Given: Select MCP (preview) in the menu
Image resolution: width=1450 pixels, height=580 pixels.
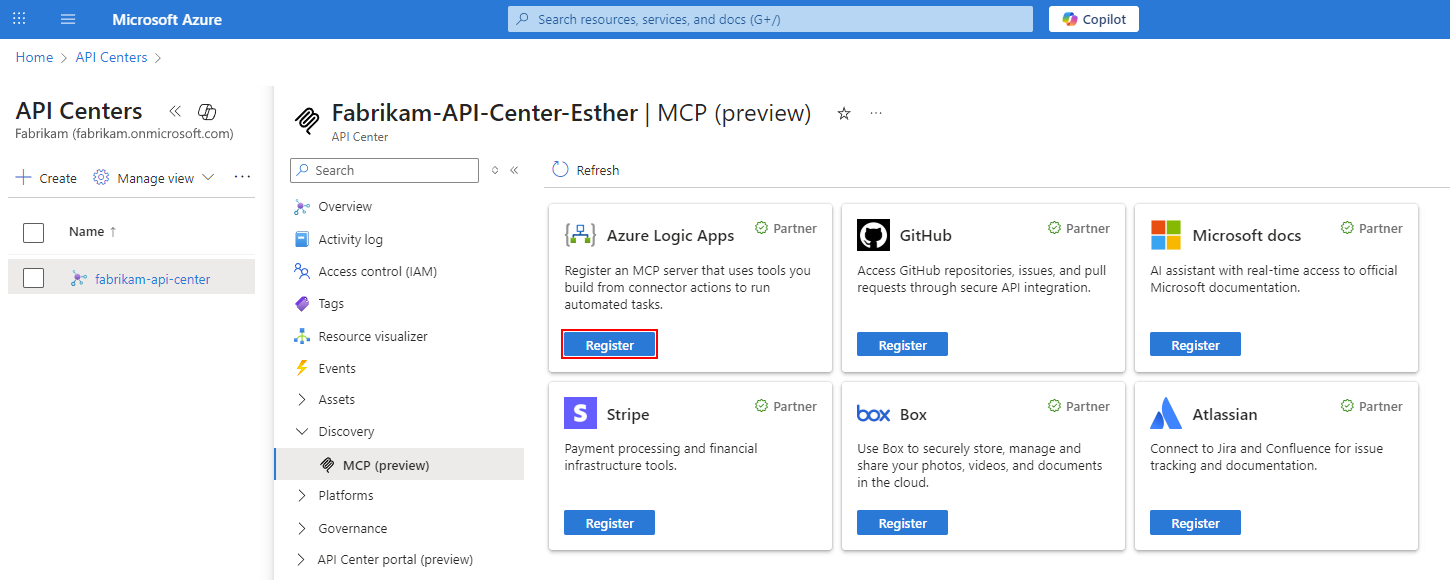Looking at the screenshot, I should tap(399, 464).
